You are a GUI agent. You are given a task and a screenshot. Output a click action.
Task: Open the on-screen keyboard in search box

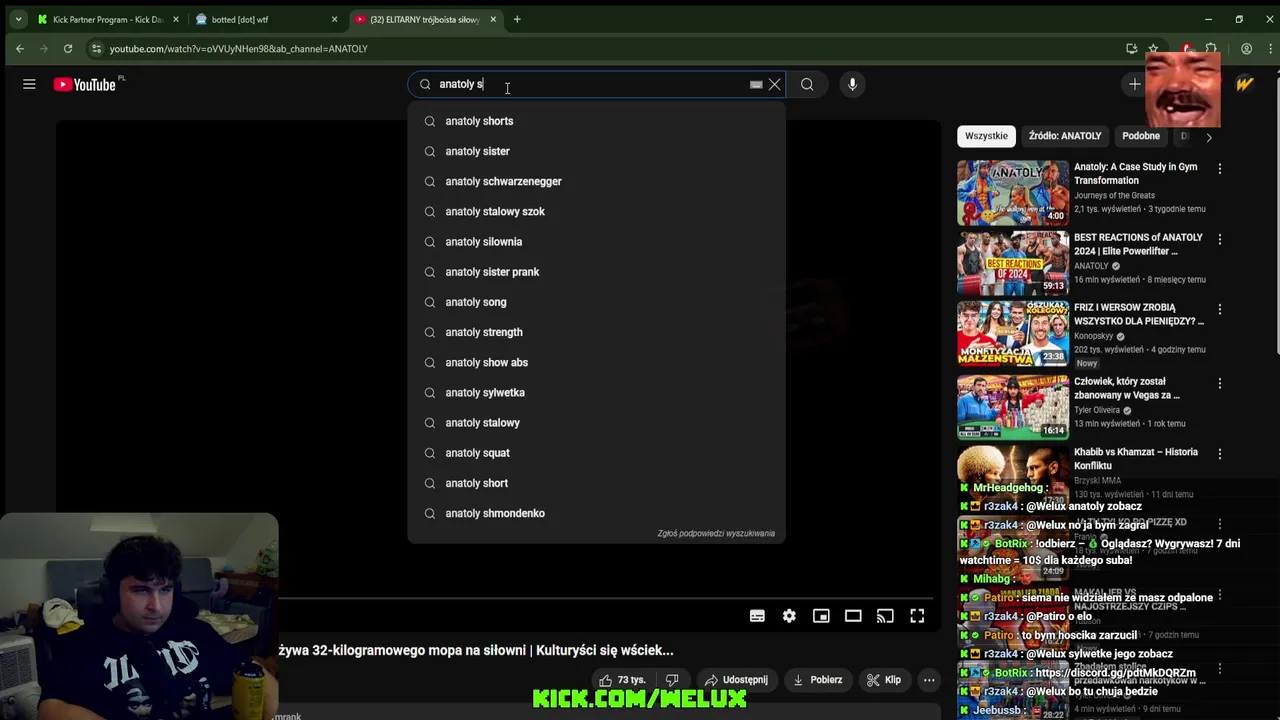[x=756, y=85]
